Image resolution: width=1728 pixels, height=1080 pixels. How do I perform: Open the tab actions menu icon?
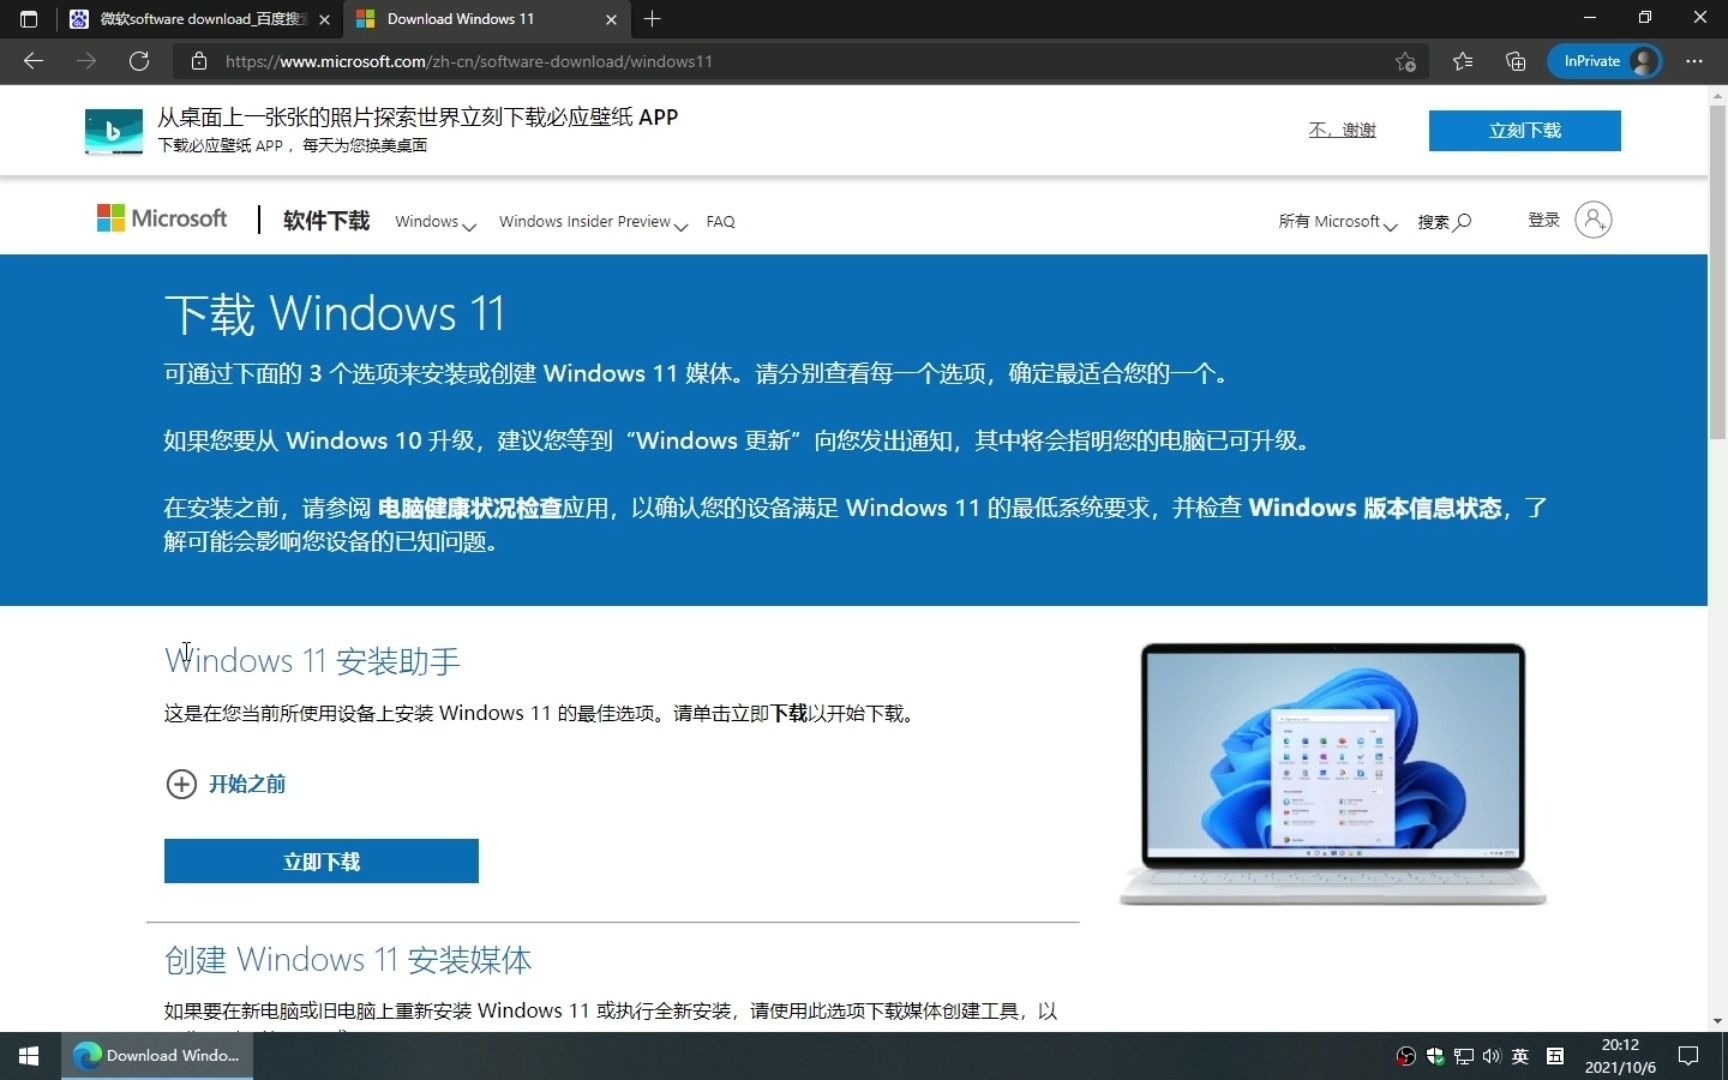pos(28,19)
